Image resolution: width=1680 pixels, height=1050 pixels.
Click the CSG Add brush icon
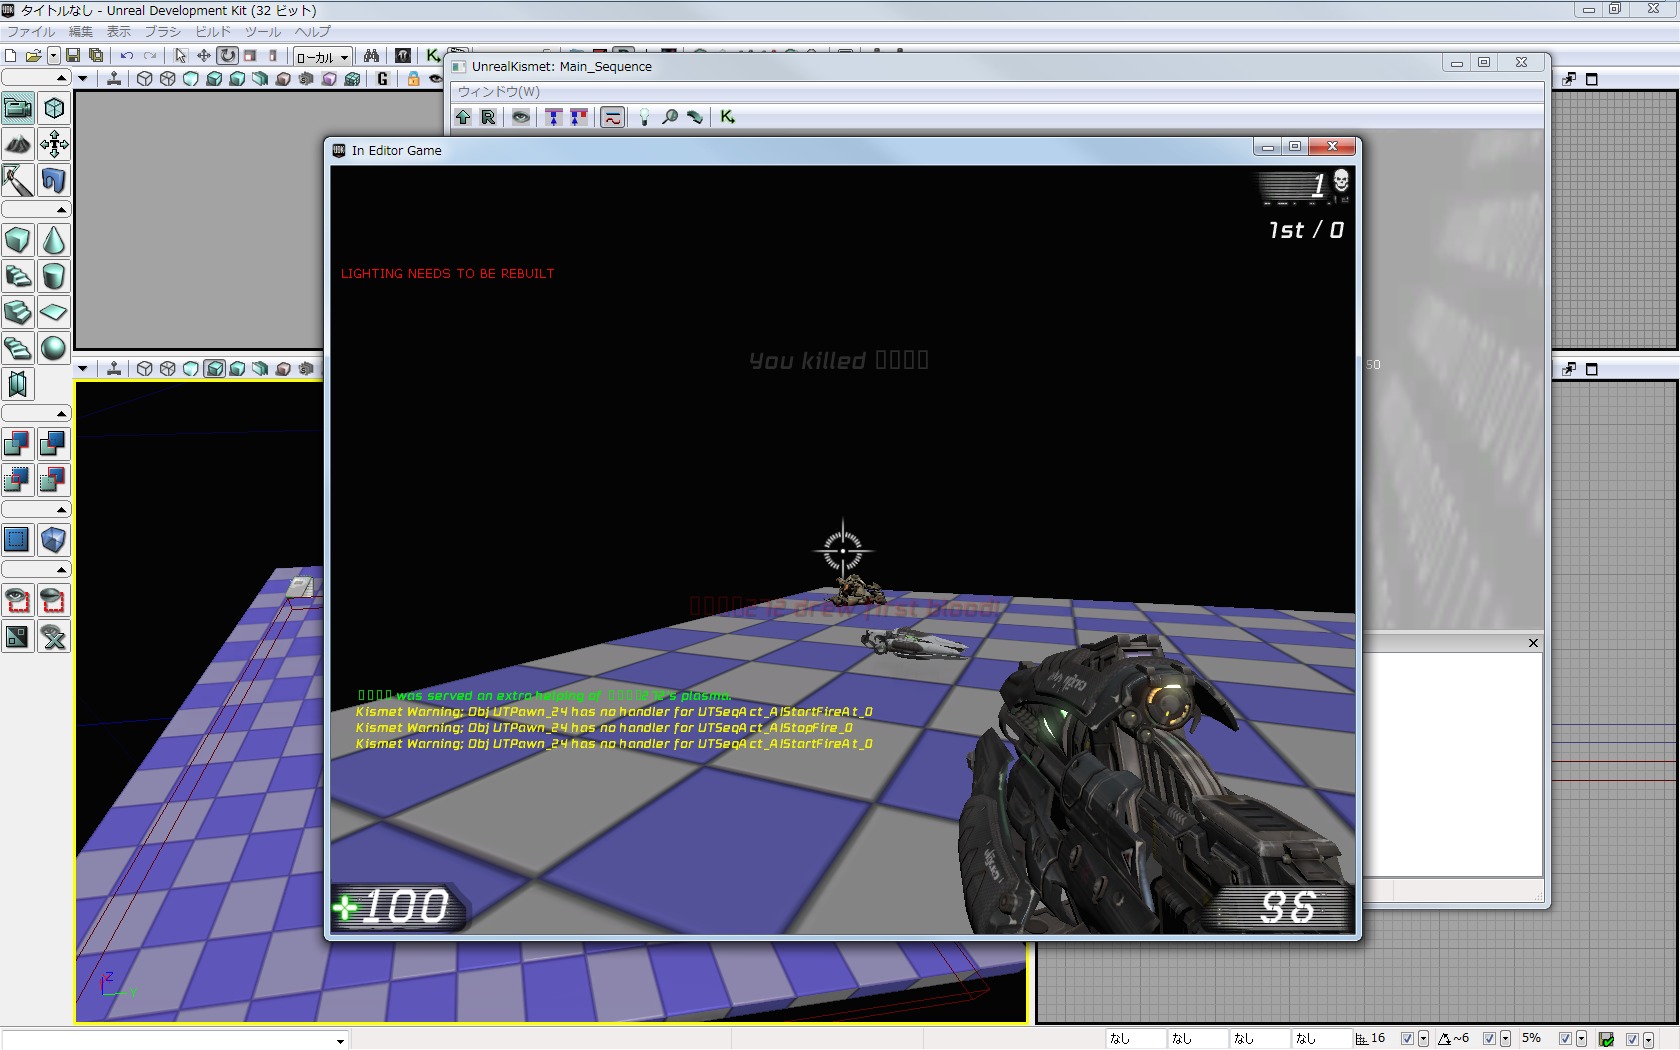coord(18,444)
